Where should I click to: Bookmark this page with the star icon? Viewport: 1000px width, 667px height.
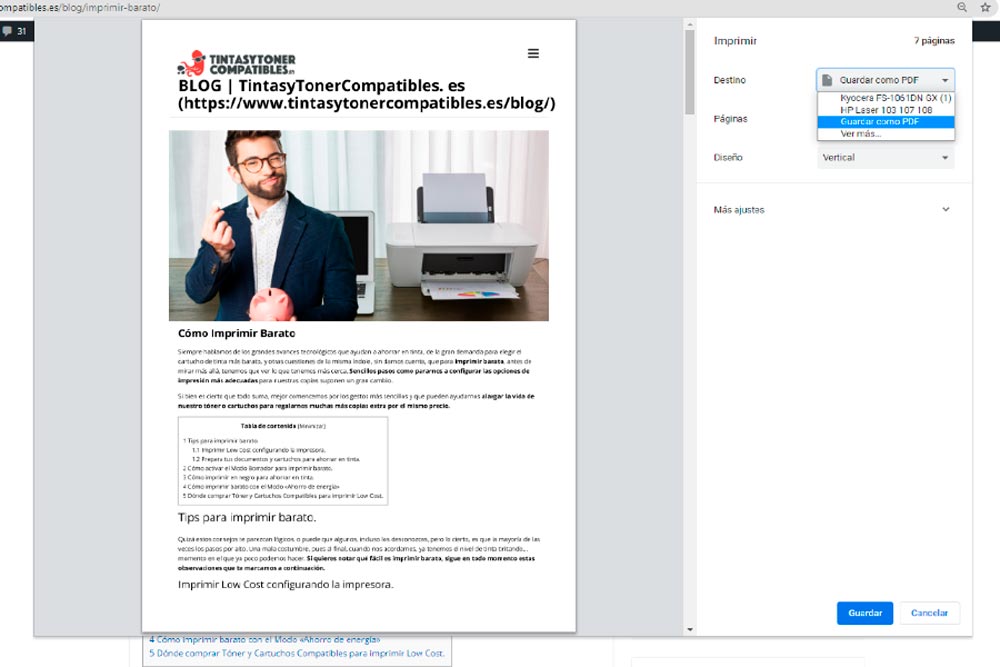point(985,7)
